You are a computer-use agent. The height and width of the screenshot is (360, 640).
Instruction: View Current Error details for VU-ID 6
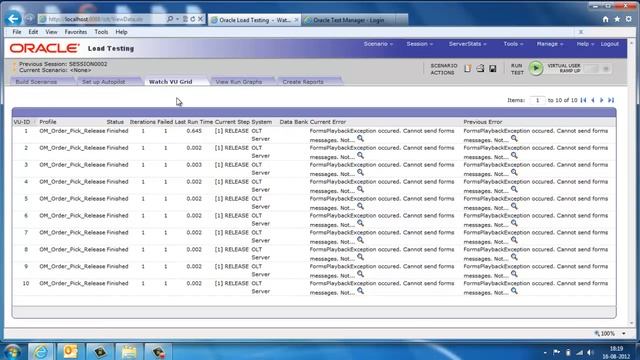coord(360,223)
